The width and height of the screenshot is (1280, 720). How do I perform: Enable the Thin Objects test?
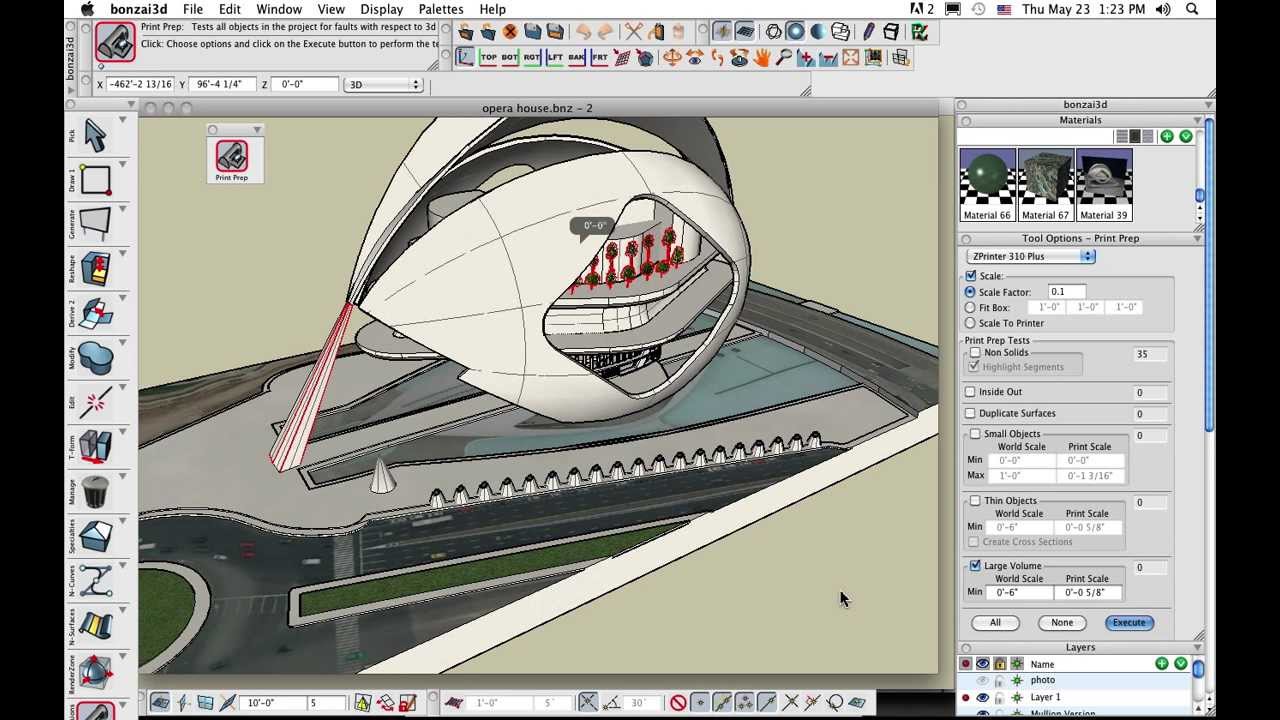(975, 501)
